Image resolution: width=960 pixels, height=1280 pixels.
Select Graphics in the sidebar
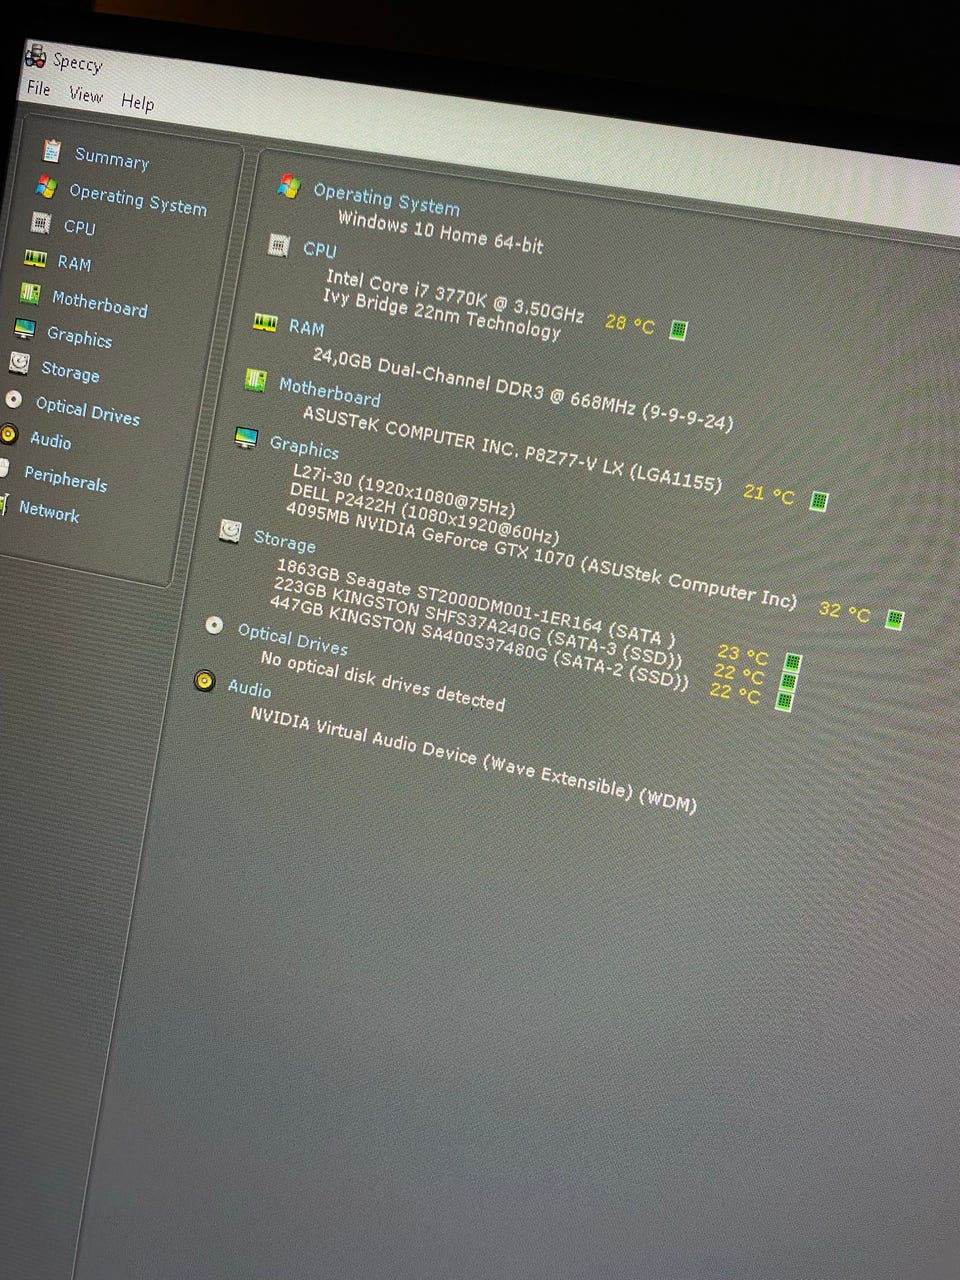click(x=79, y=337)
